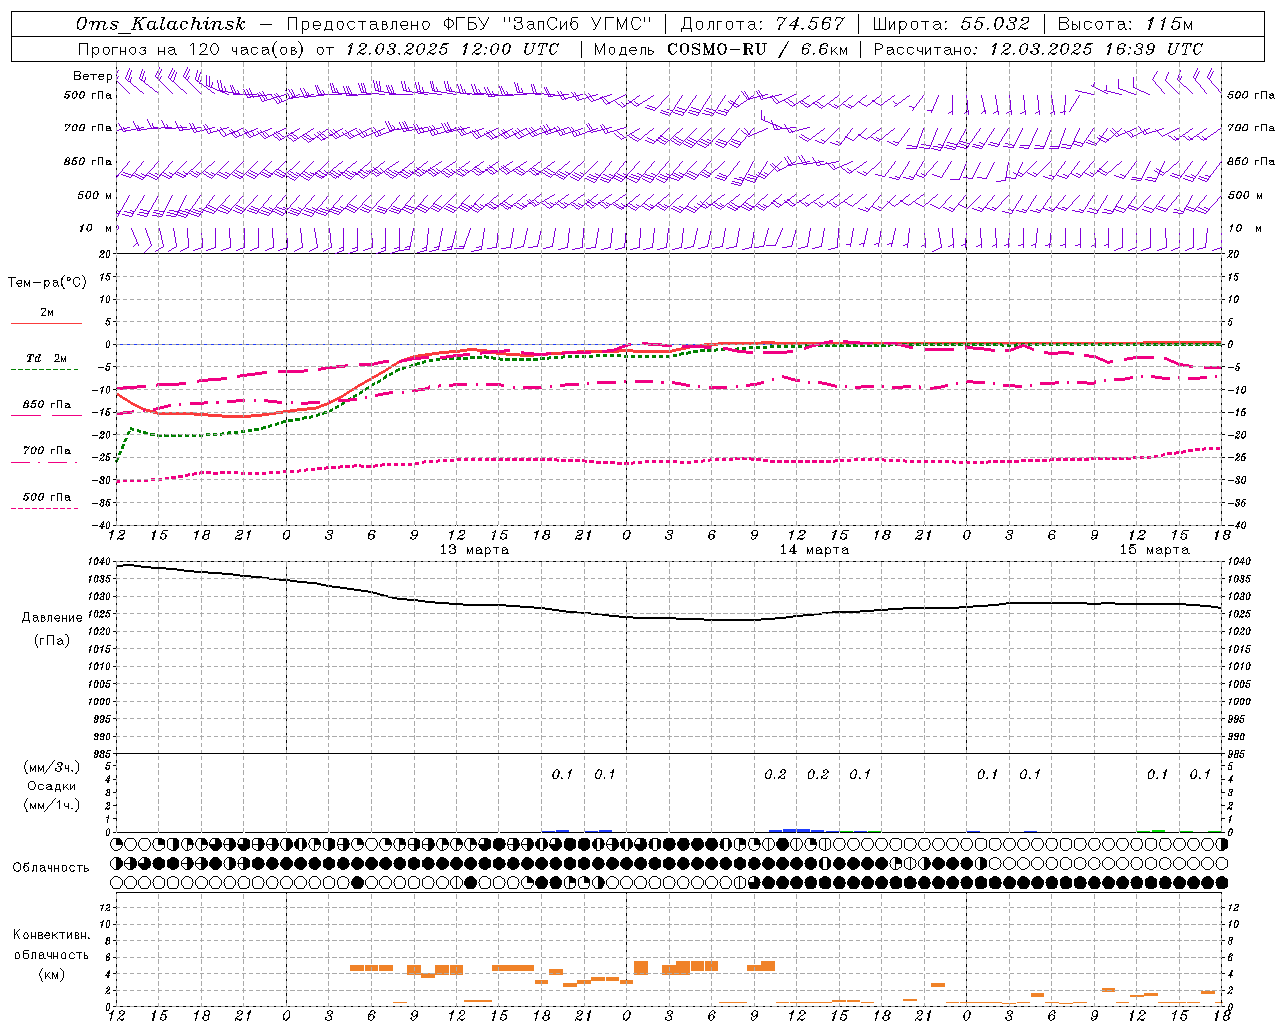1280x1024 pixels.
Task: Click the '700 гПа' temperature legend entry
Action: coord(47,451)
